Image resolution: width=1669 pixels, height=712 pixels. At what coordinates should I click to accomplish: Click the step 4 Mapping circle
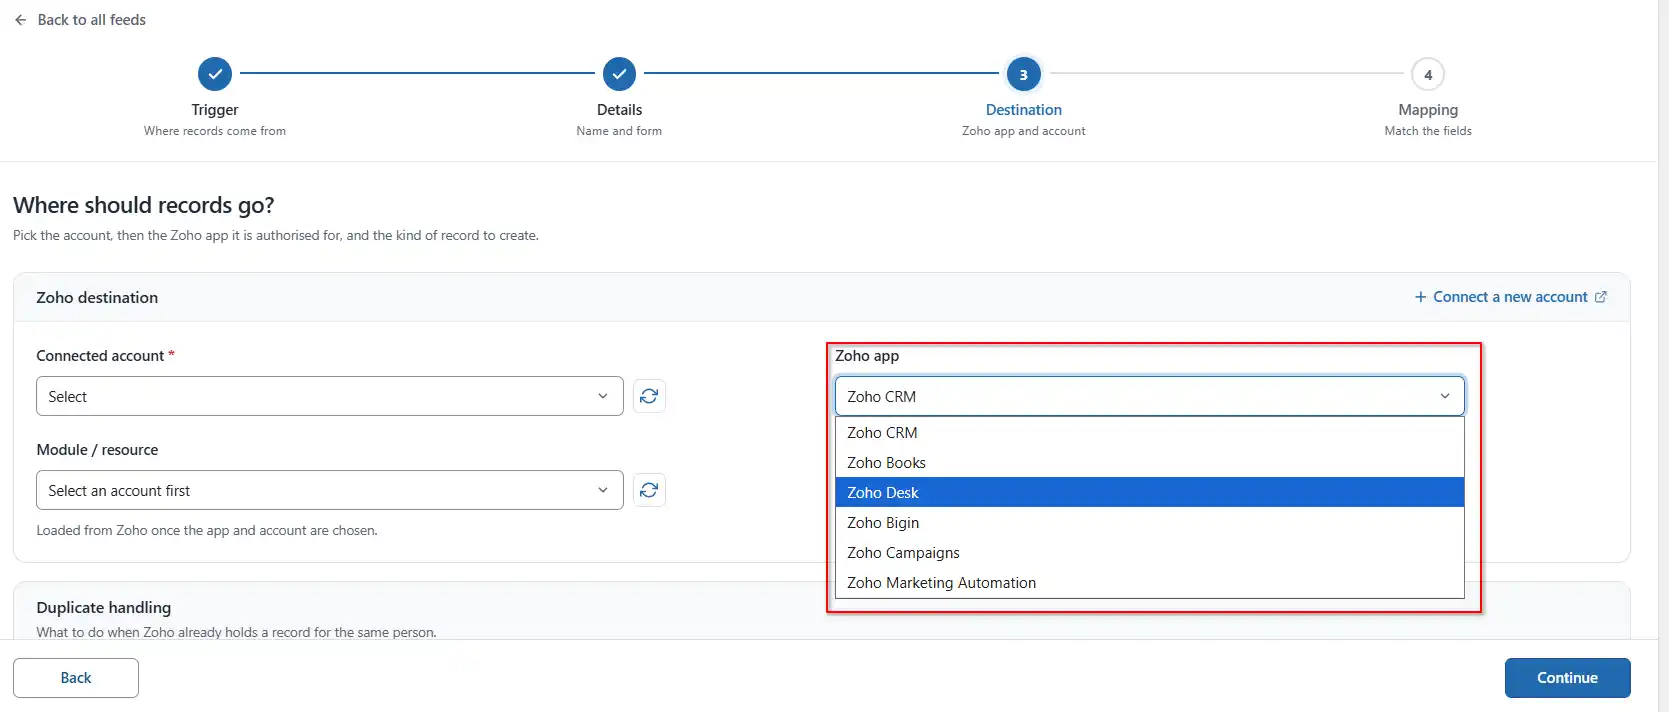(x=1428, y=74)
